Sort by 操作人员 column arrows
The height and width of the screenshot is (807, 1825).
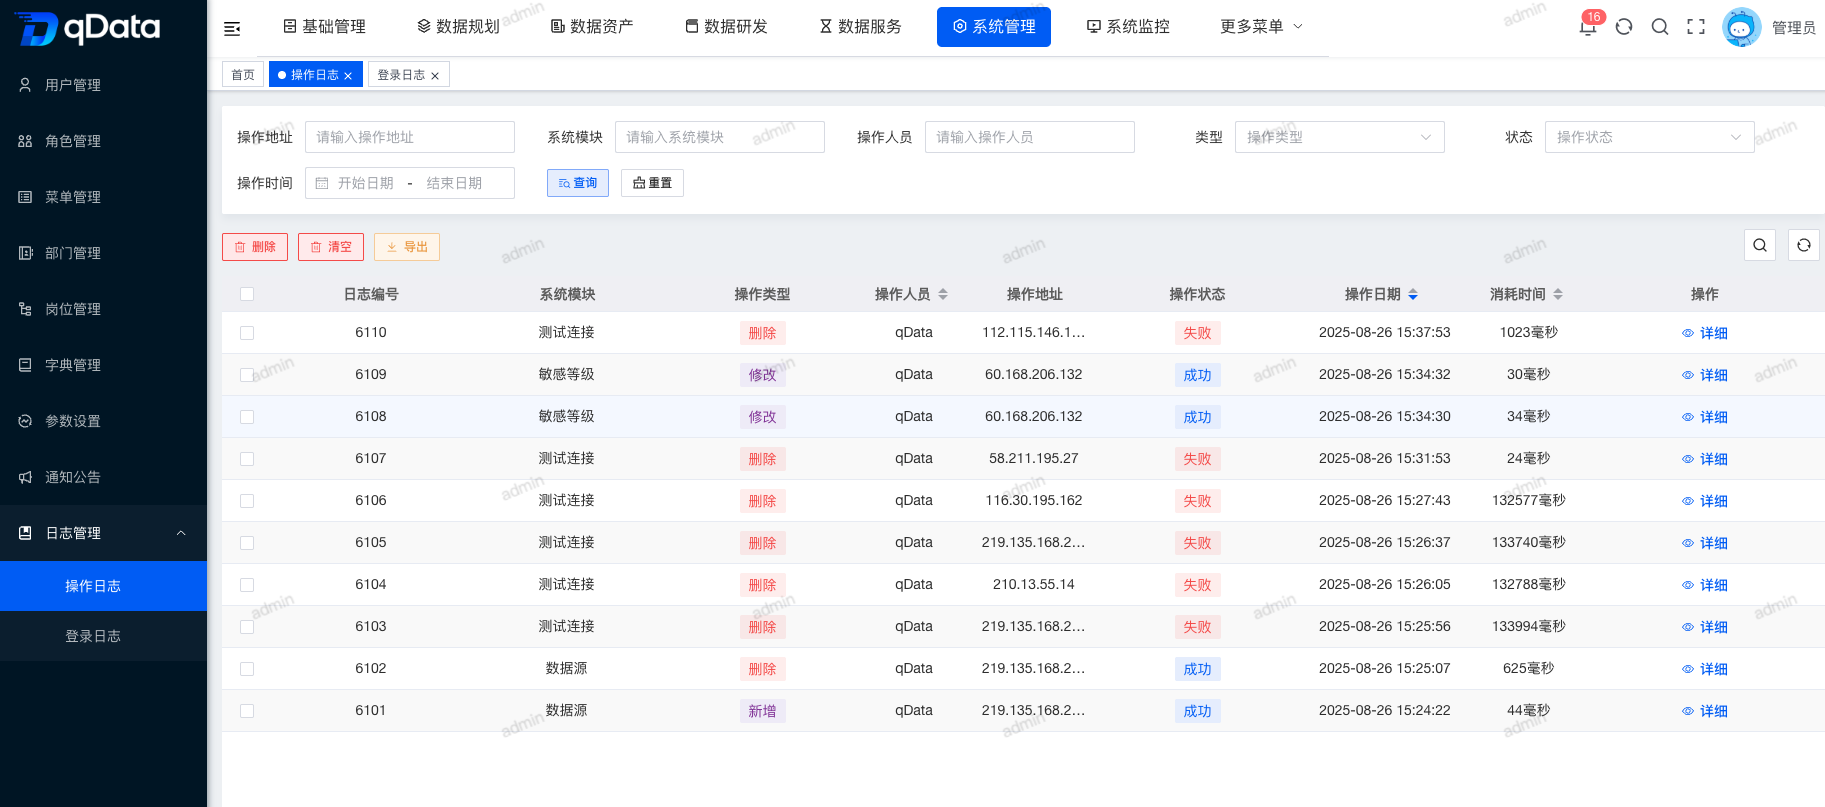click(943, 294)
